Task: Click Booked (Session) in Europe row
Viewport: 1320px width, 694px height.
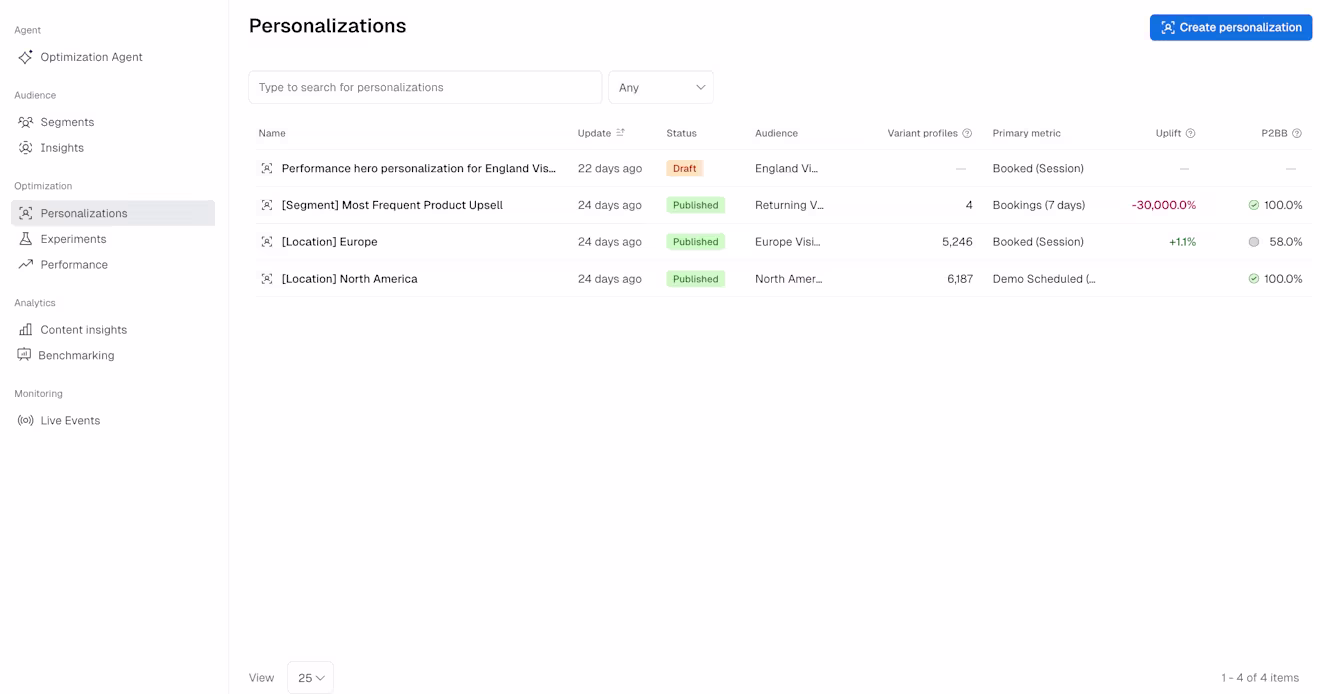Action: click(1038, 242)
